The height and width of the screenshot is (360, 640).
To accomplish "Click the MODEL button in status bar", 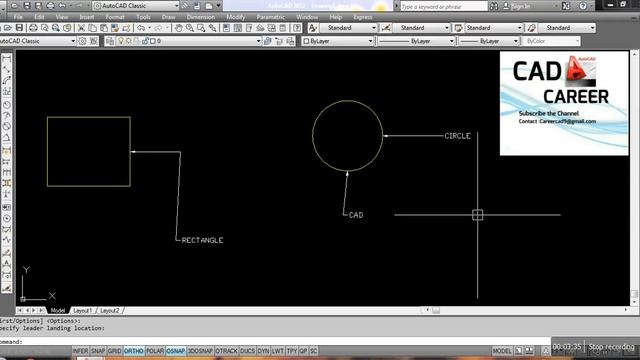I will (502, 351).
